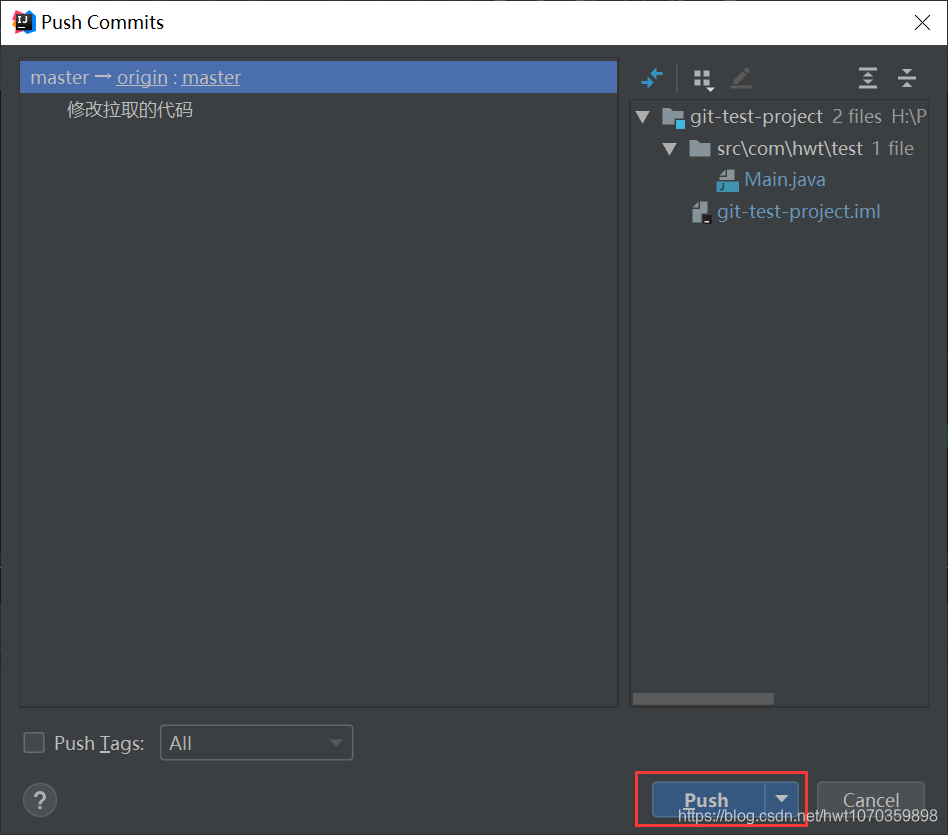Screen dimensions: 948x835
Task: Select the commit '修改拉取的代码'
Action: tap(129, 109)
